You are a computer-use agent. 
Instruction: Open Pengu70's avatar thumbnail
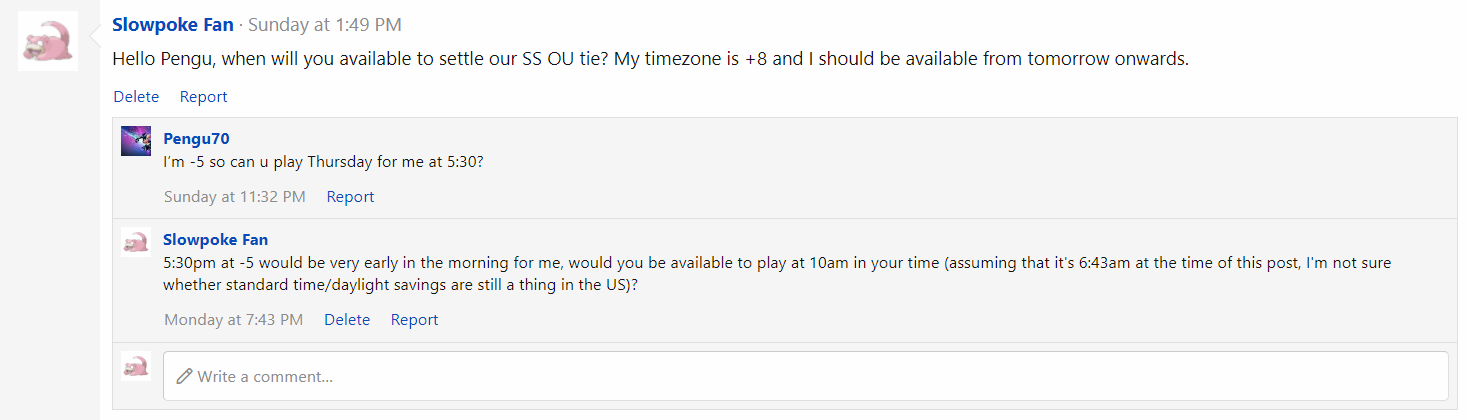point(136,141)
